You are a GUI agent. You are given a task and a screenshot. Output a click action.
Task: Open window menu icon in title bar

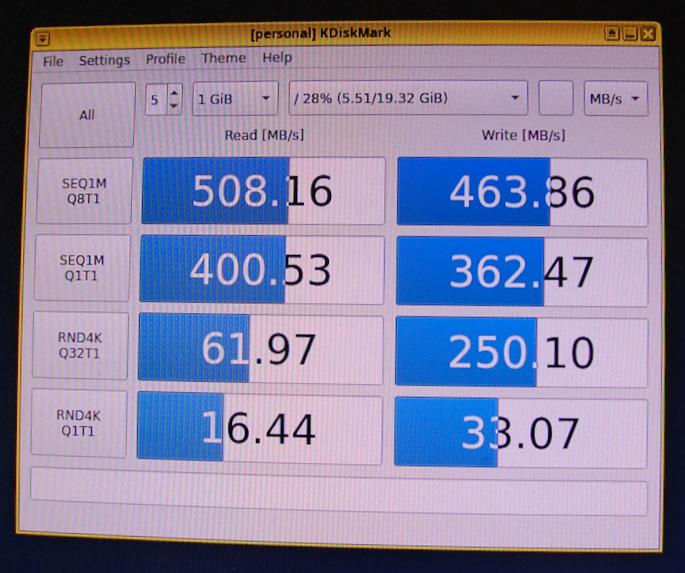click(42, 40)
